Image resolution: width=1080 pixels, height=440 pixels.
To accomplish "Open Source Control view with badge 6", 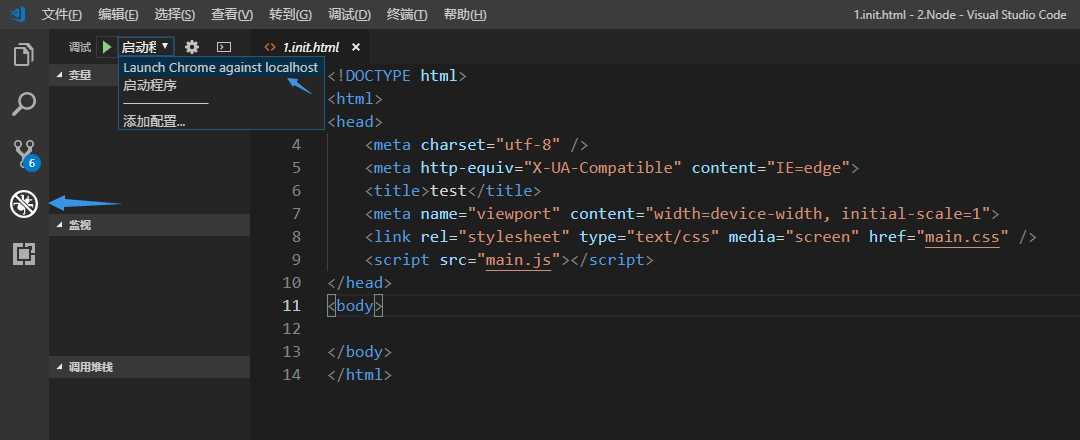I will [25, 155].
